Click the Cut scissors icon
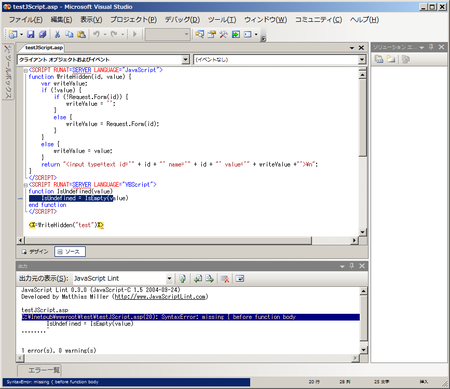450x389 pixels. (57, 34)
